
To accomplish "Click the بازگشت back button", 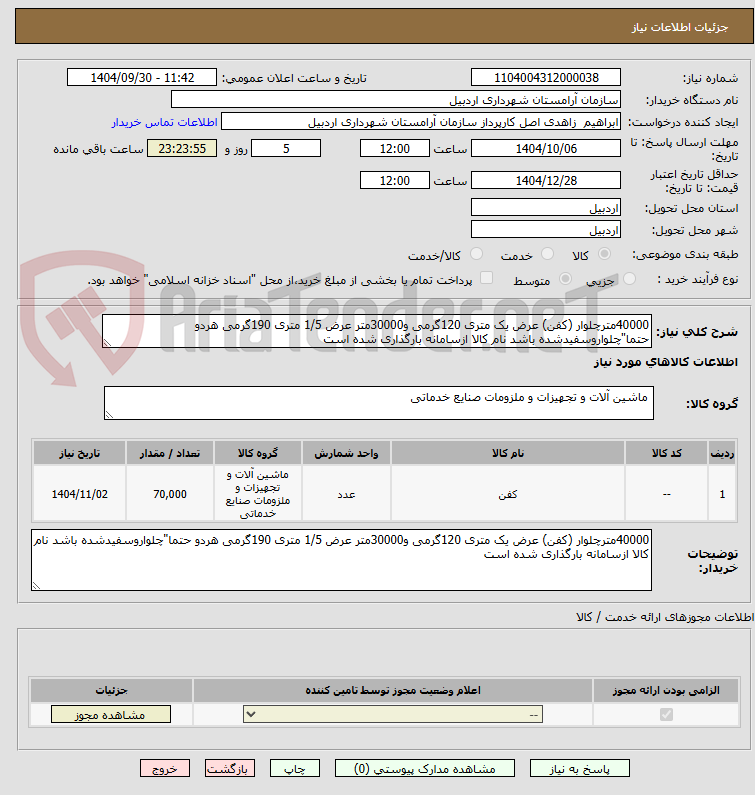I will [x=230, y=769].
